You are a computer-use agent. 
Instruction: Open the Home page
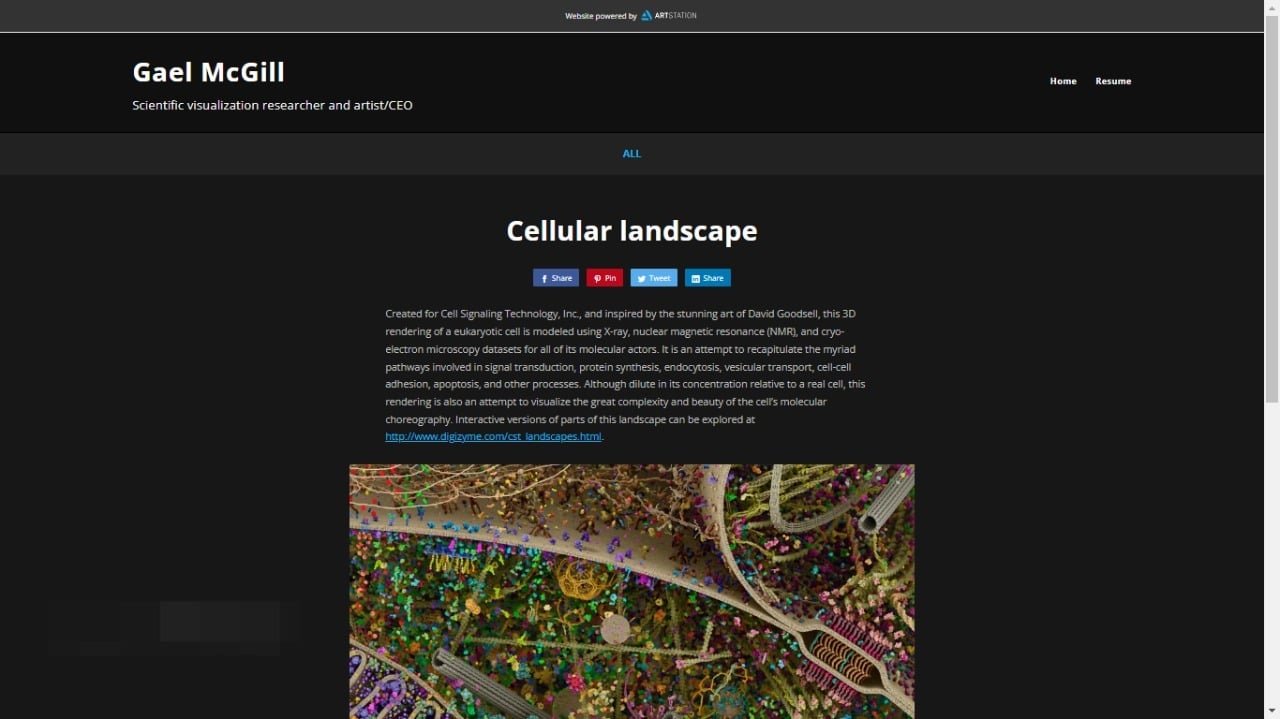click(x=1063, y=81)
